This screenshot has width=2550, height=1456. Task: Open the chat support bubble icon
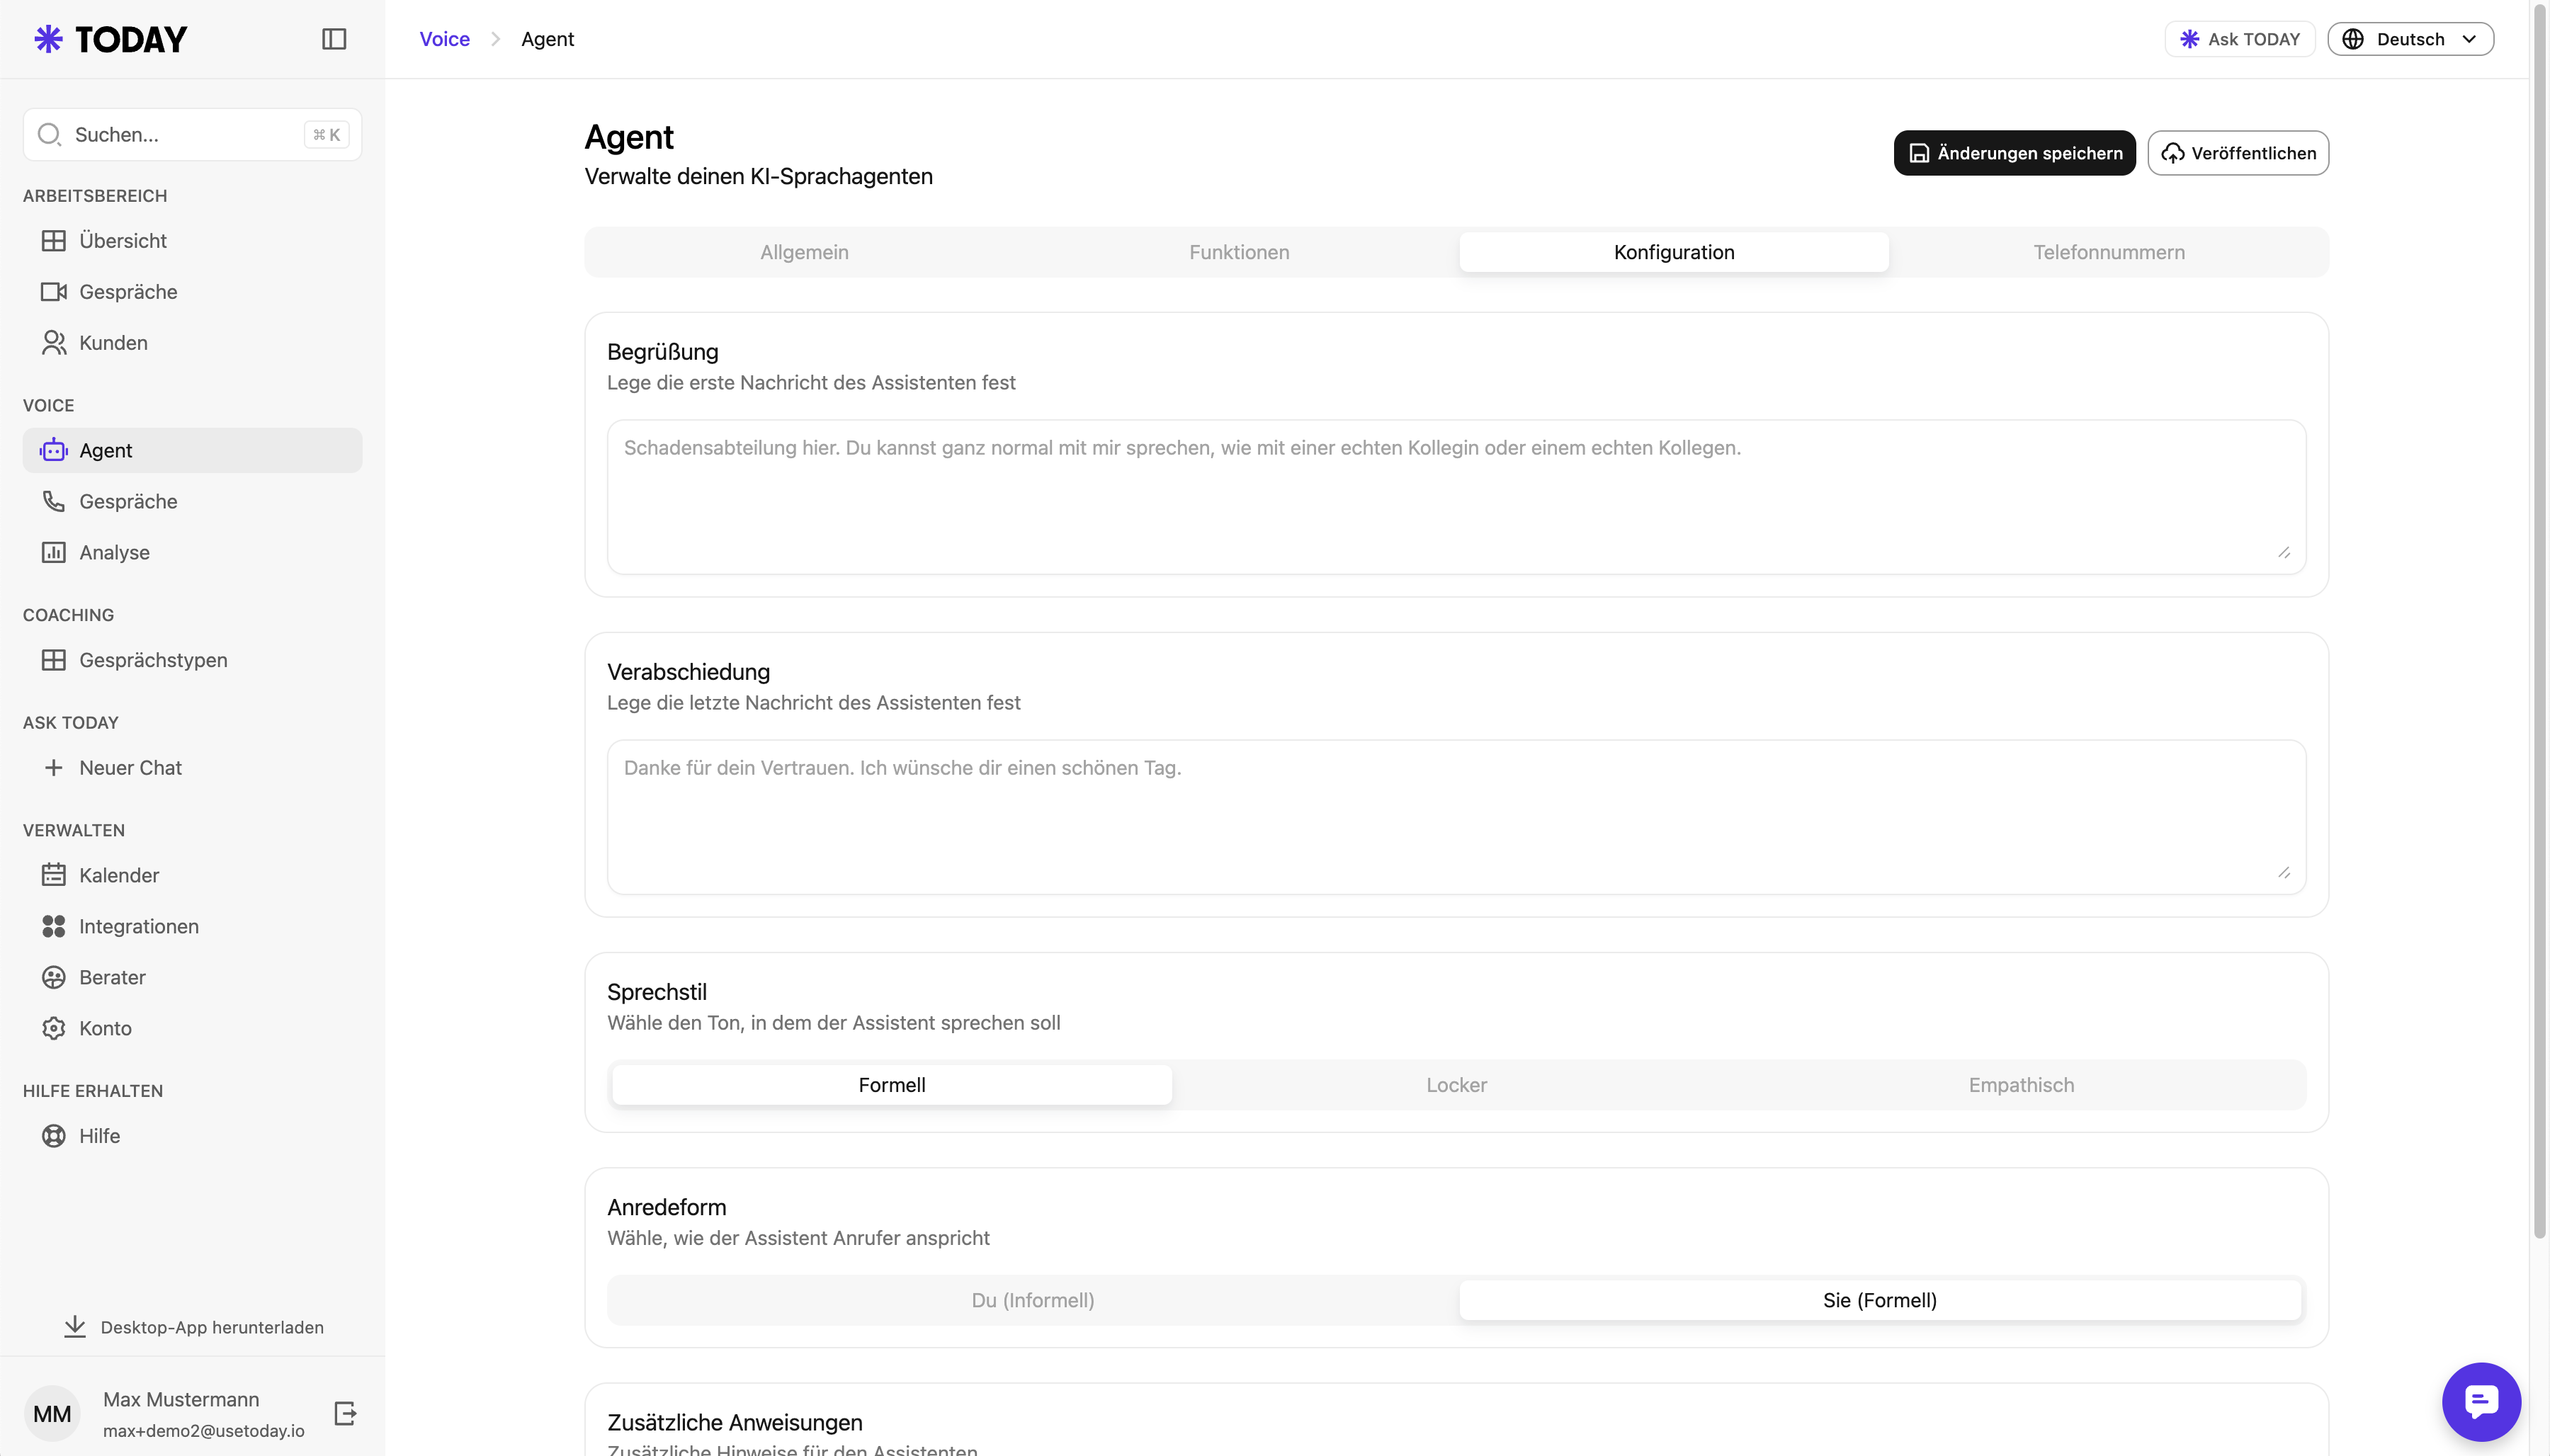[x=2481, y=1401]
